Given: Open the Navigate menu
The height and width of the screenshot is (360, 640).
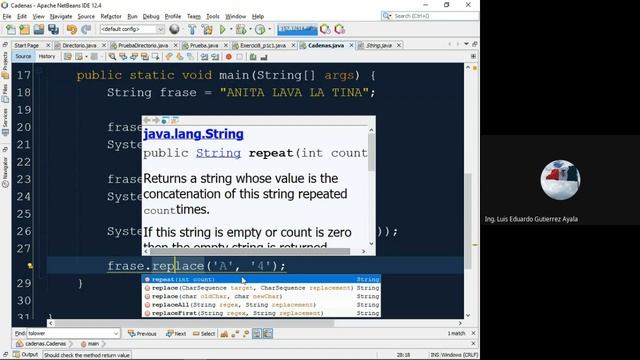Looking at the screenshot, I should click(61, 16).
